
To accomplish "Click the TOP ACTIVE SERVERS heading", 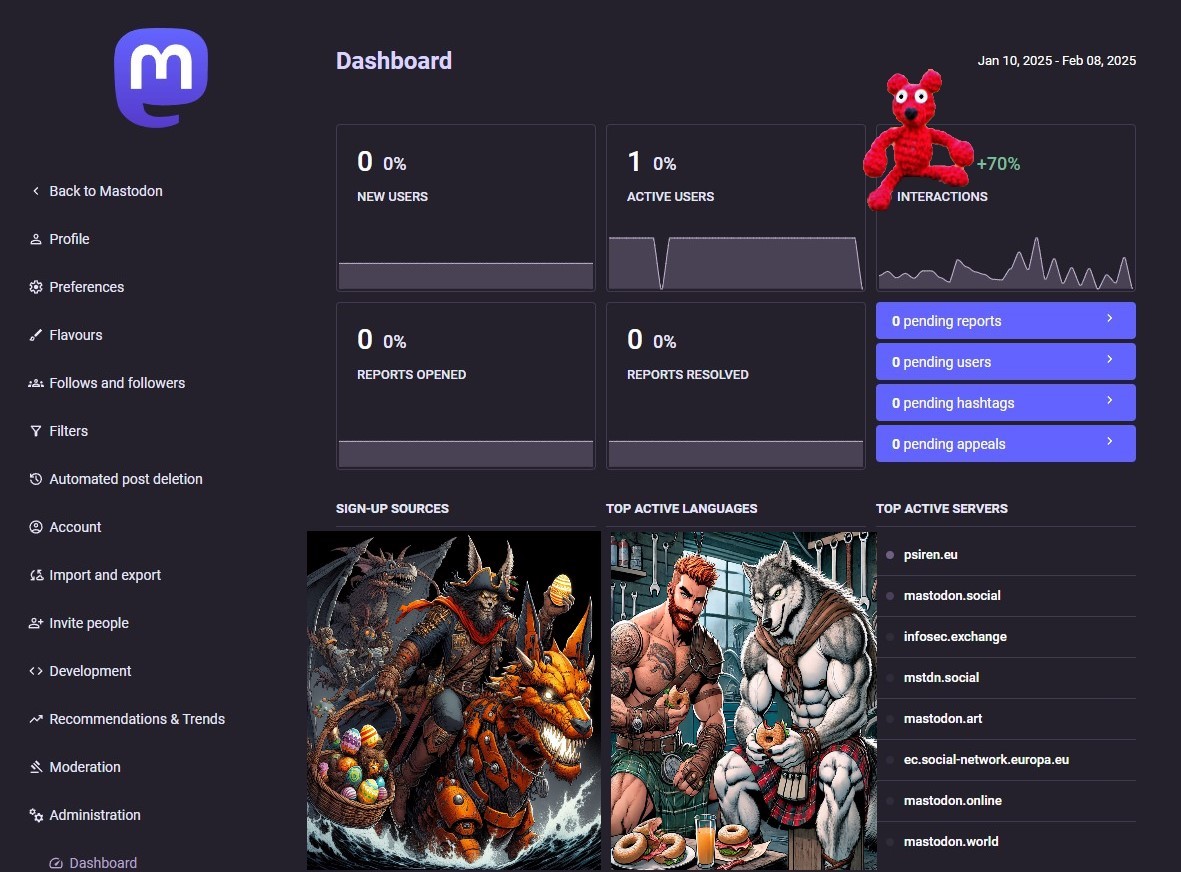I will (941, 509).
